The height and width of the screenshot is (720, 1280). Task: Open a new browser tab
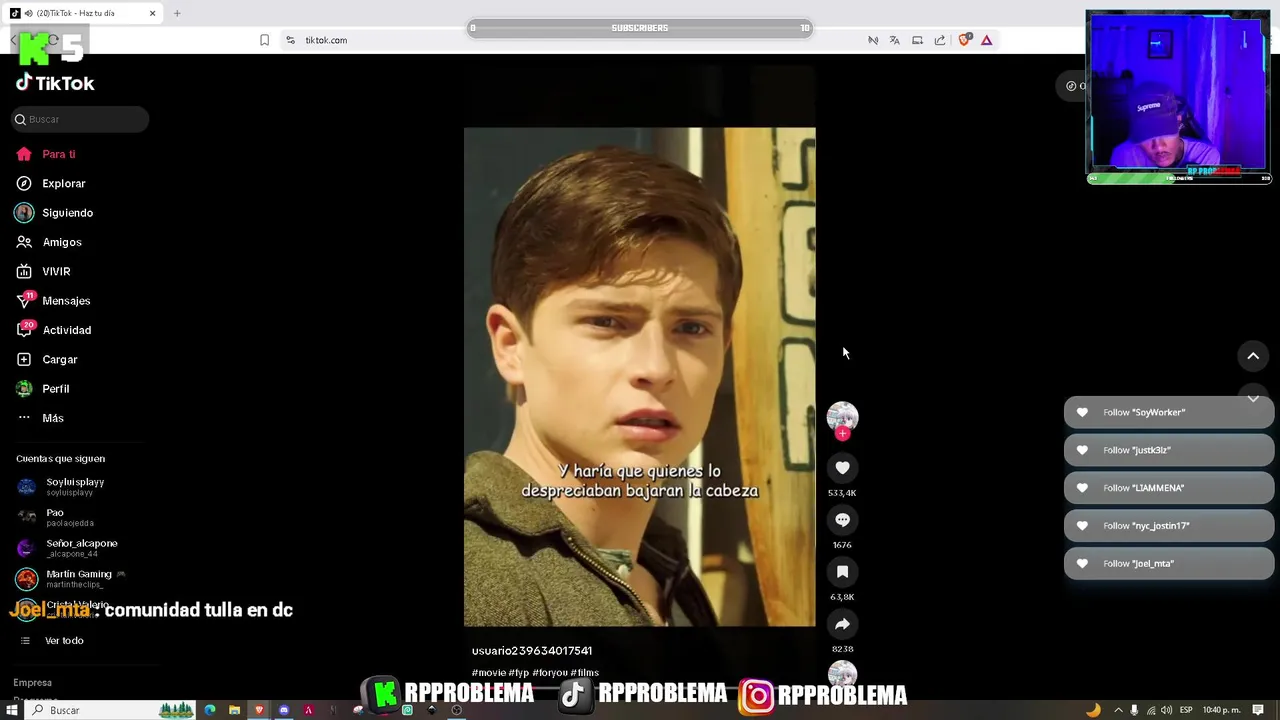coord(177,13)
